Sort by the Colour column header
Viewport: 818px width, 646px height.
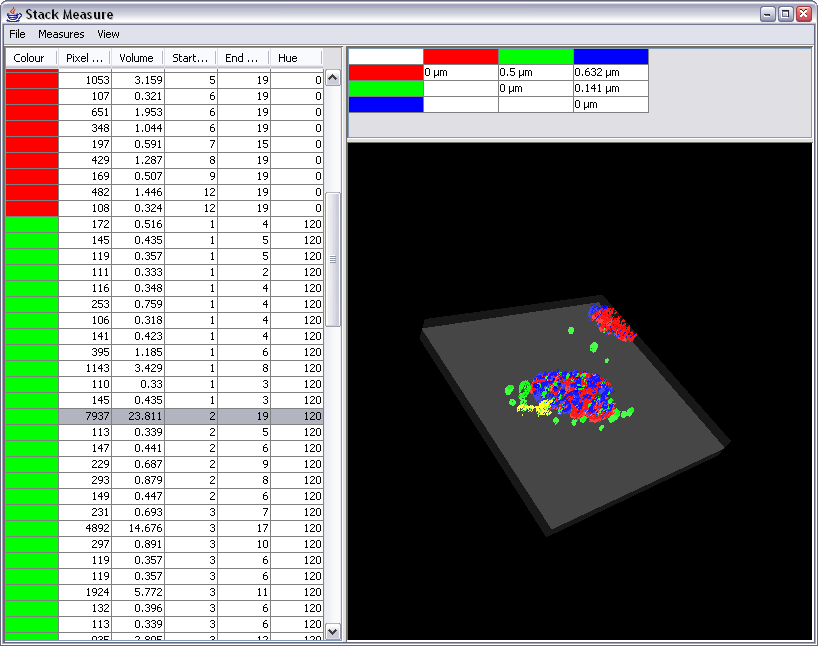pos(31,58)
